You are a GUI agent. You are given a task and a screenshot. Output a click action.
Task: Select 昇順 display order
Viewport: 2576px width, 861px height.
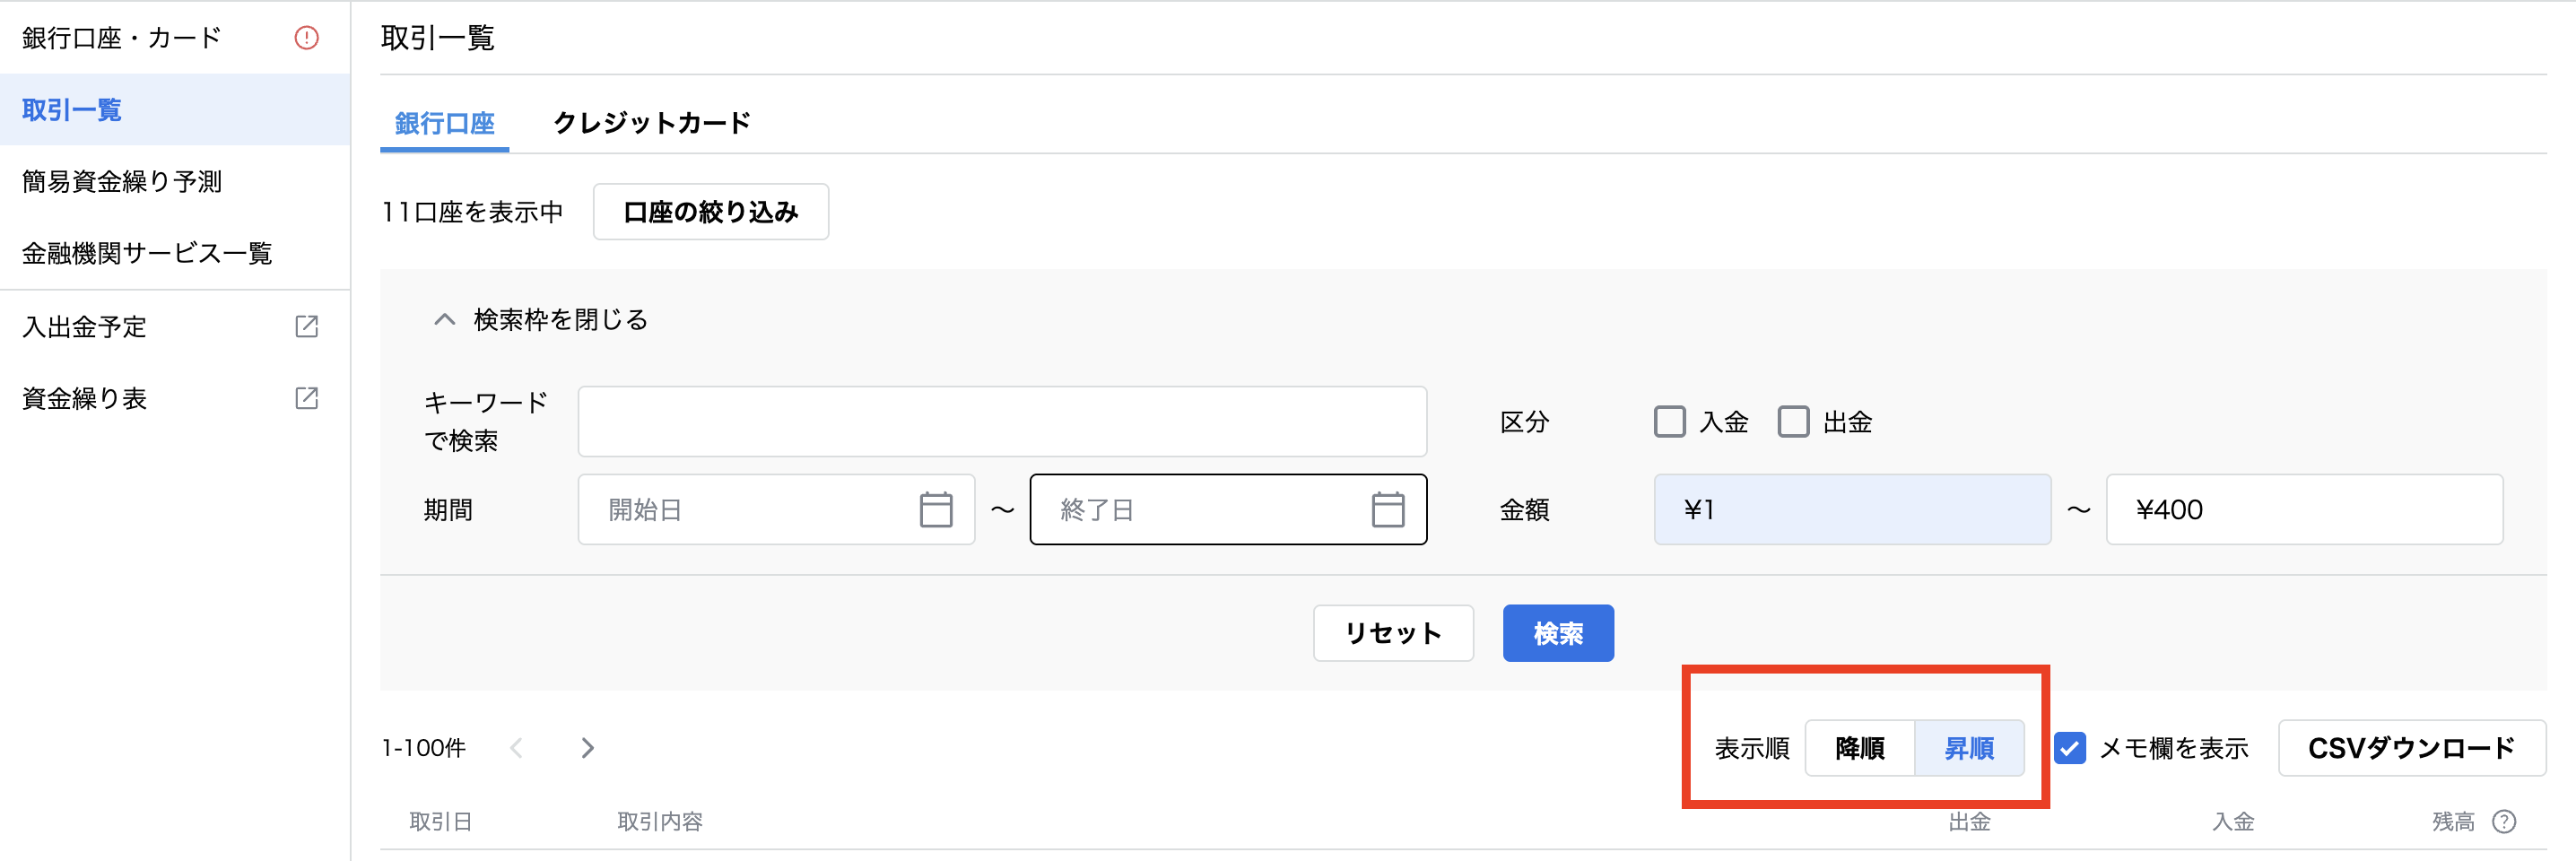tap(1969, 747)
